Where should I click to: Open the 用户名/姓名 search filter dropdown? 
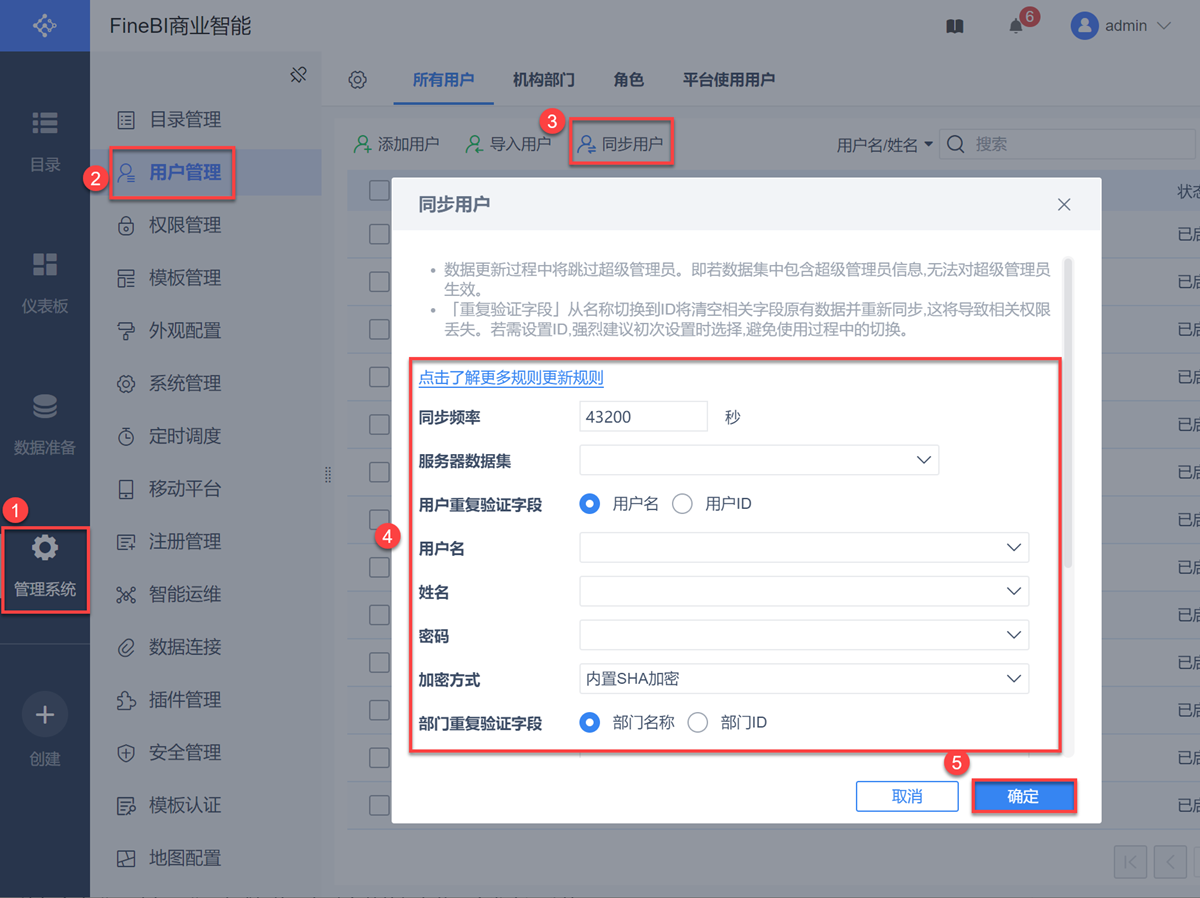(x=885, y=145)
